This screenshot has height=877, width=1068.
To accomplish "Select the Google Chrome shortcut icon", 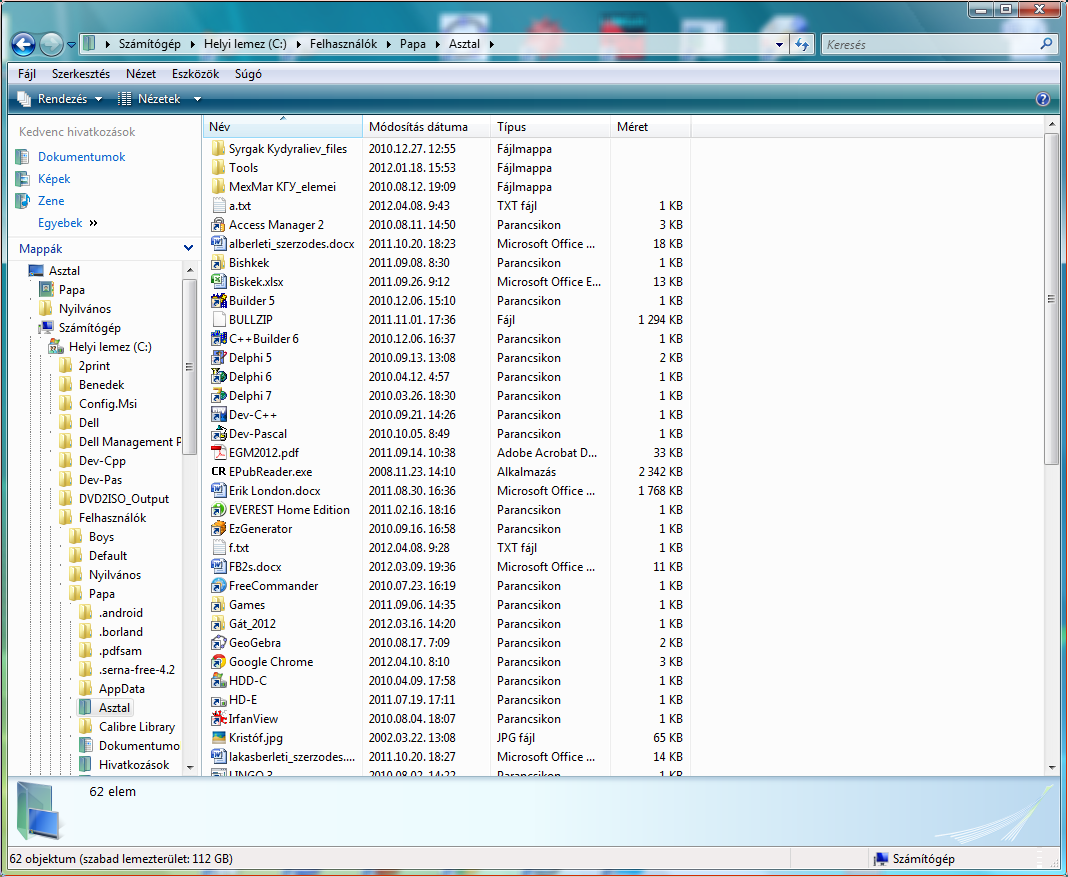I will pyautogui.click(x=218, y=662).
